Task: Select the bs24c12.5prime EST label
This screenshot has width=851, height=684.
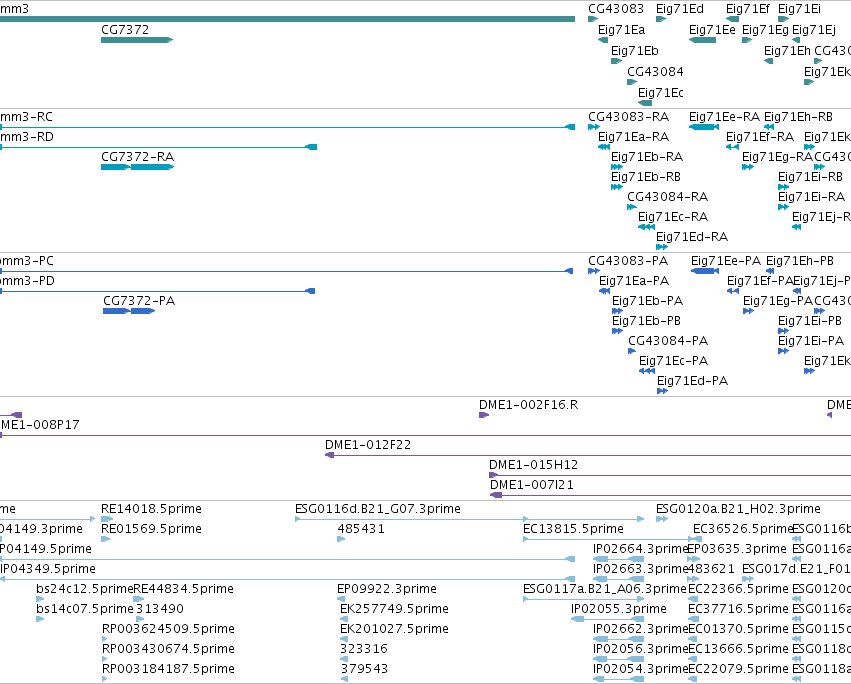Action: [x=85, y=590]
